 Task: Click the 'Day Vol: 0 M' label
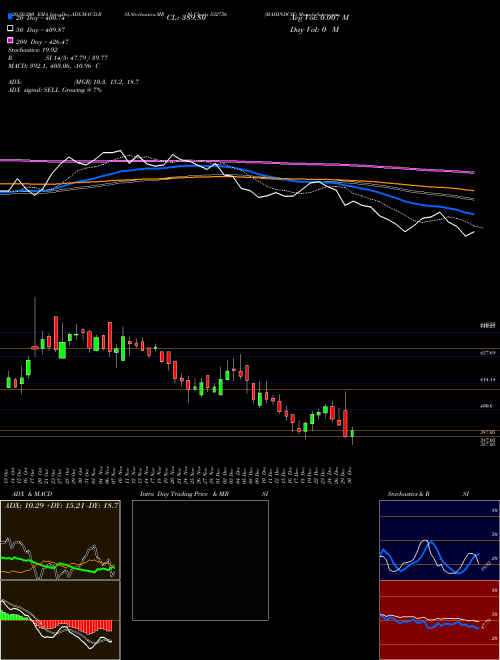coord(314,29)
